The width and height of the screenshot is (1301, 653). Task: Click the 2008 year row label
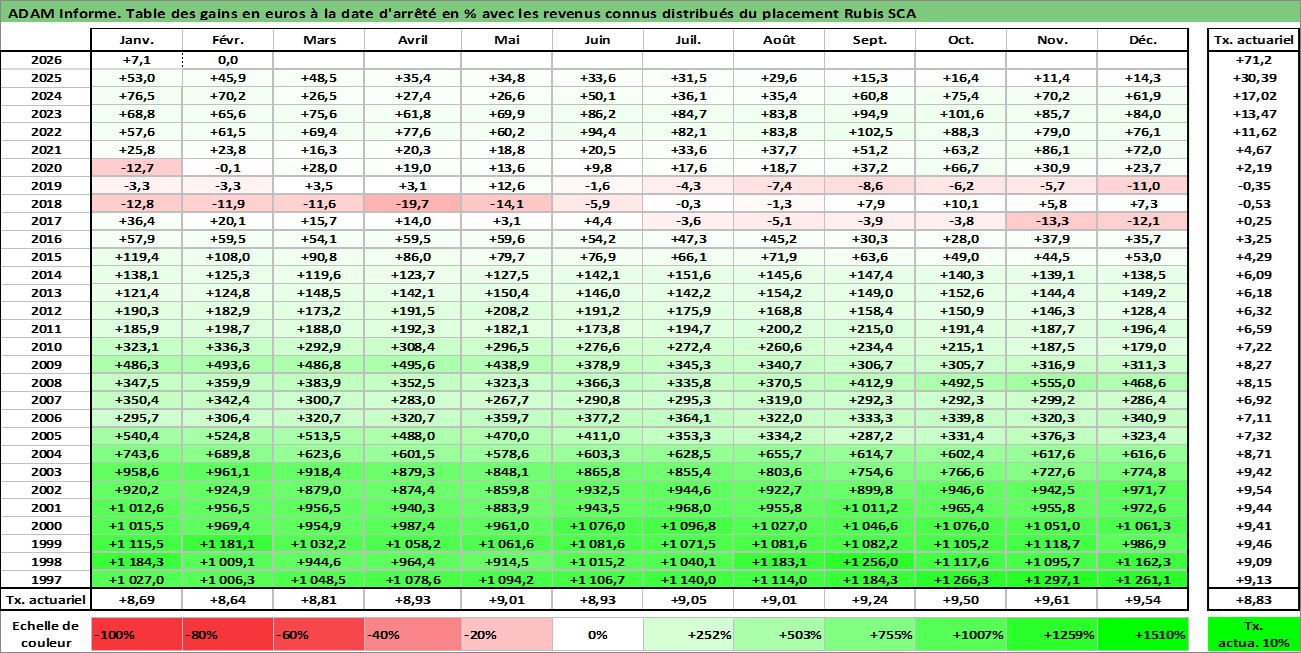47,384
